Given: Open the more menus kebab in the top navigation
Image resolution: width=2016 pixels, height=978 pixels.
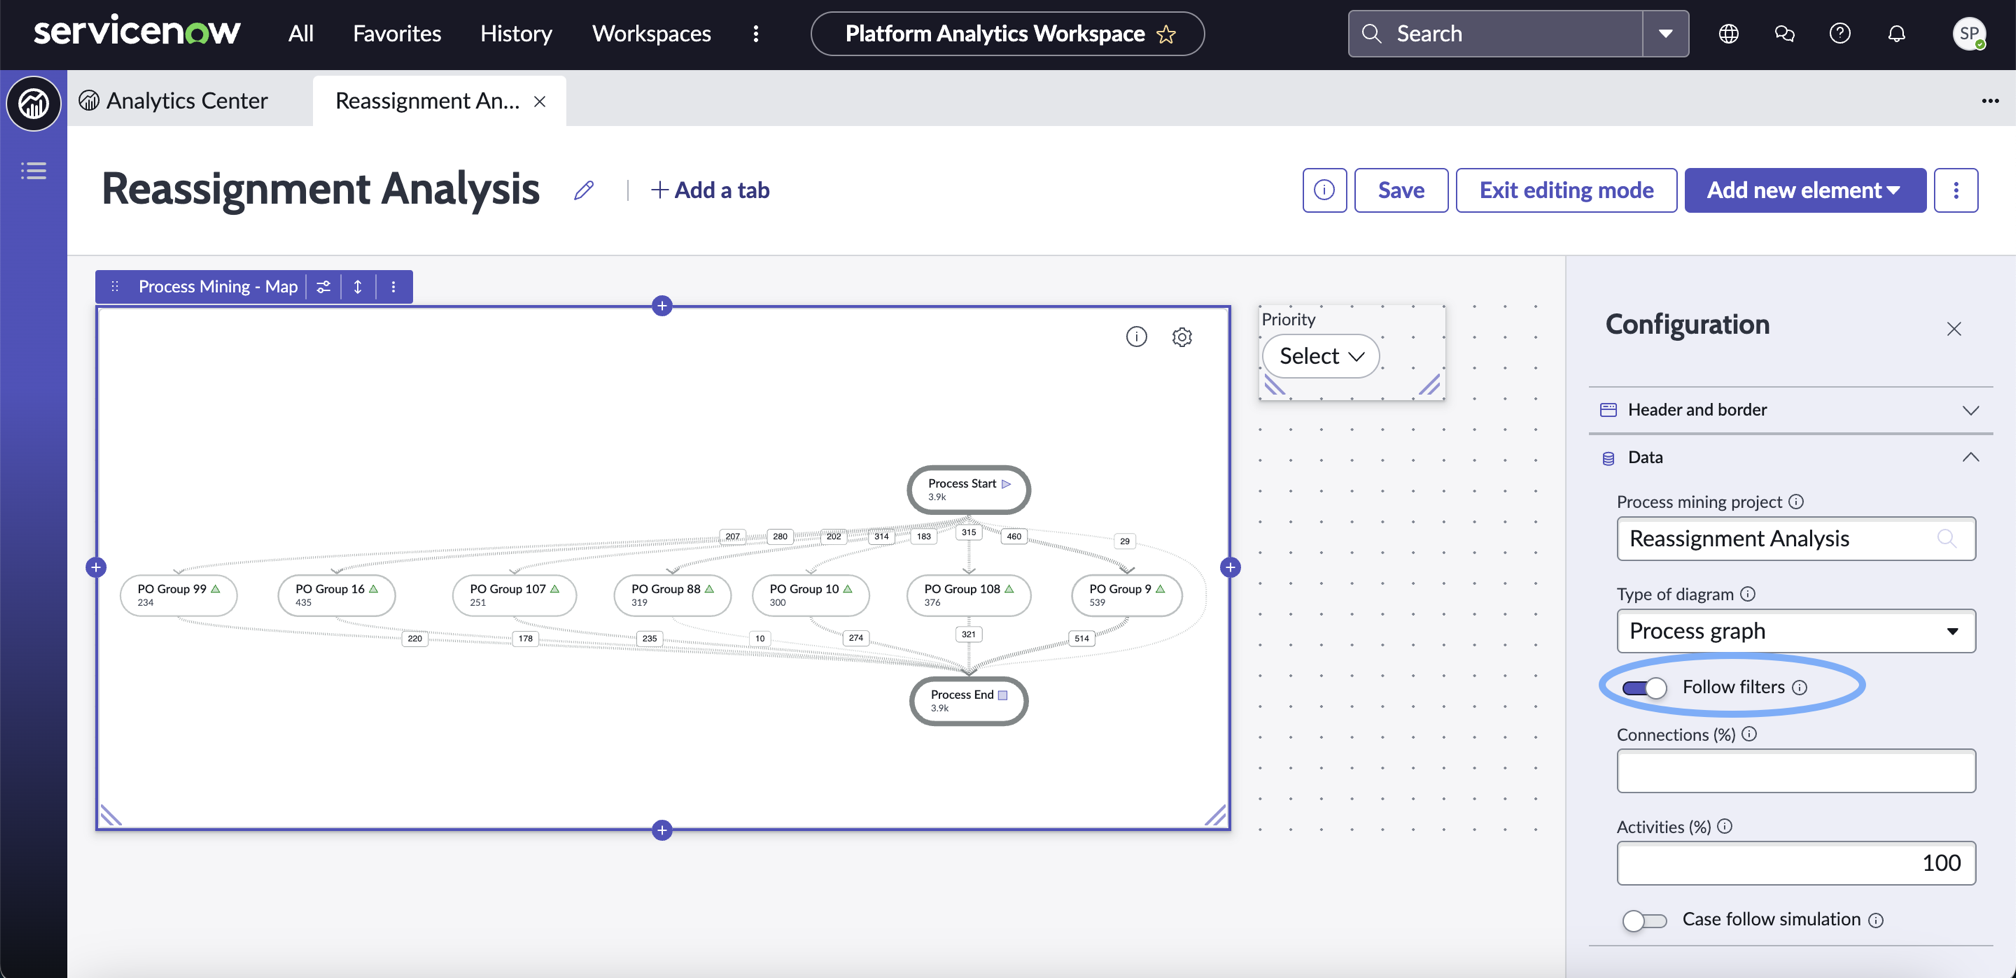Looking at the screenshot, I should pyautogui.click(x=756, y=34).
